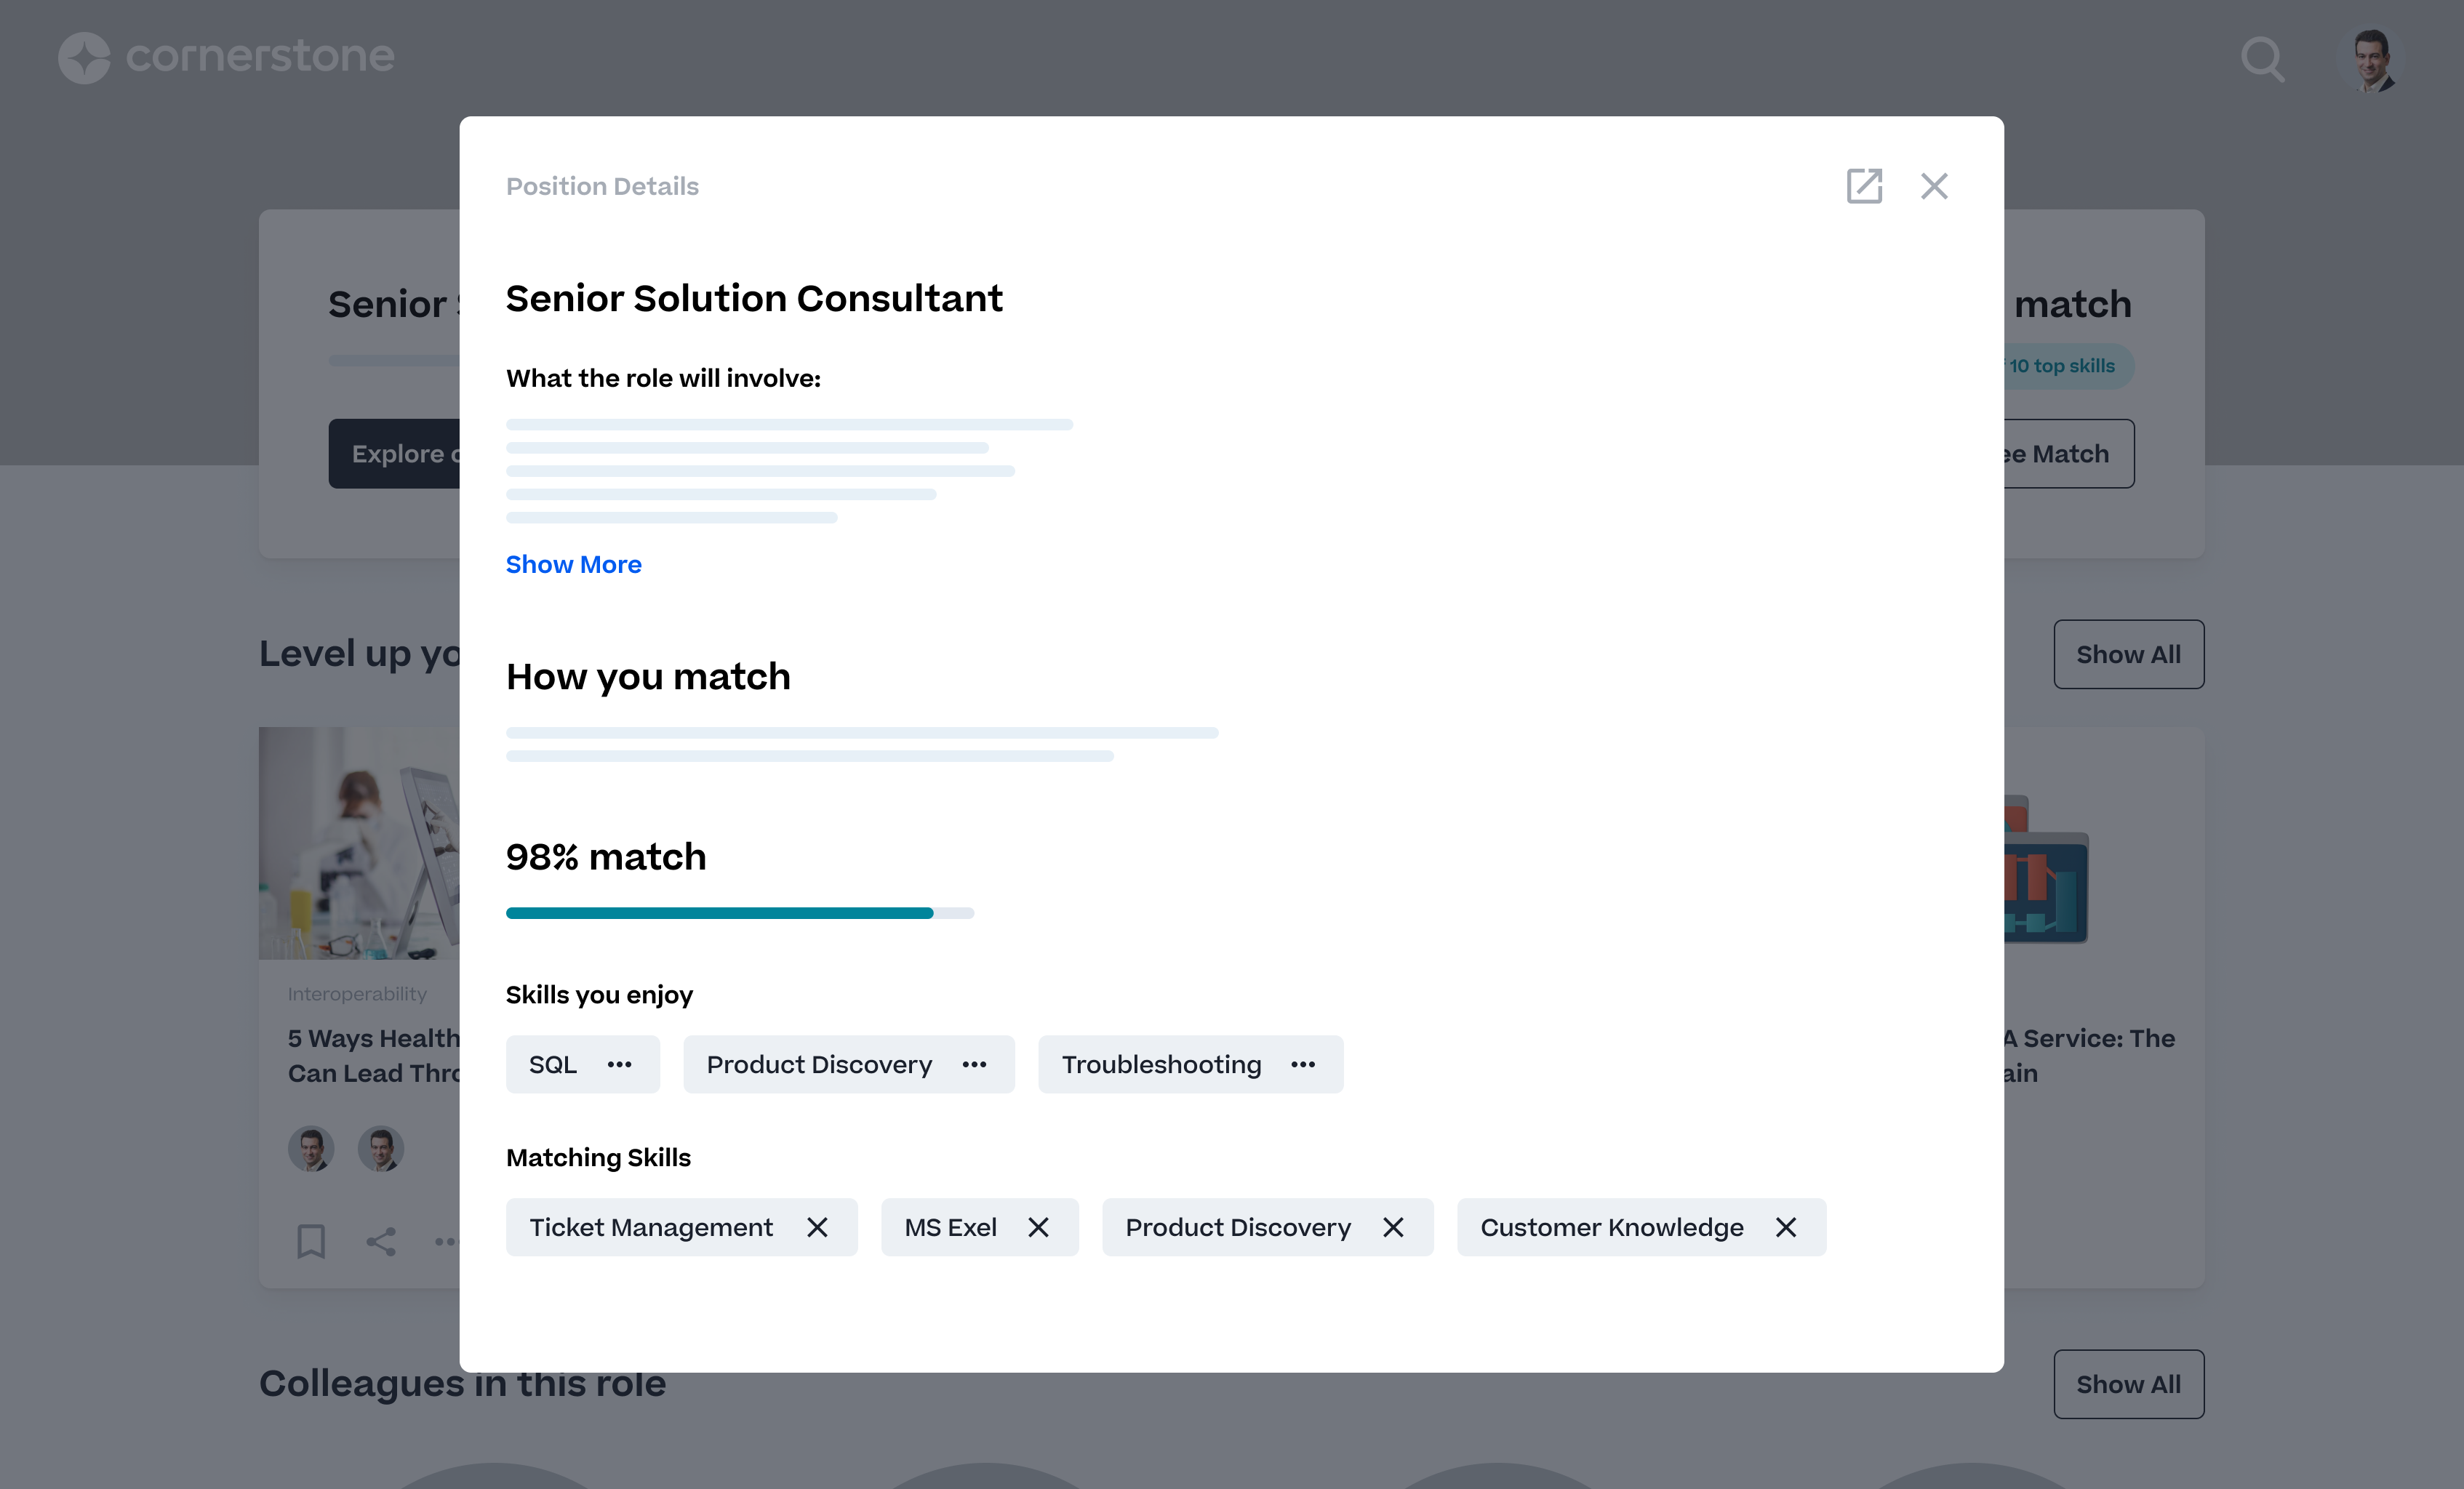Click the Explore button behind the dialog

tap(394, 454)
